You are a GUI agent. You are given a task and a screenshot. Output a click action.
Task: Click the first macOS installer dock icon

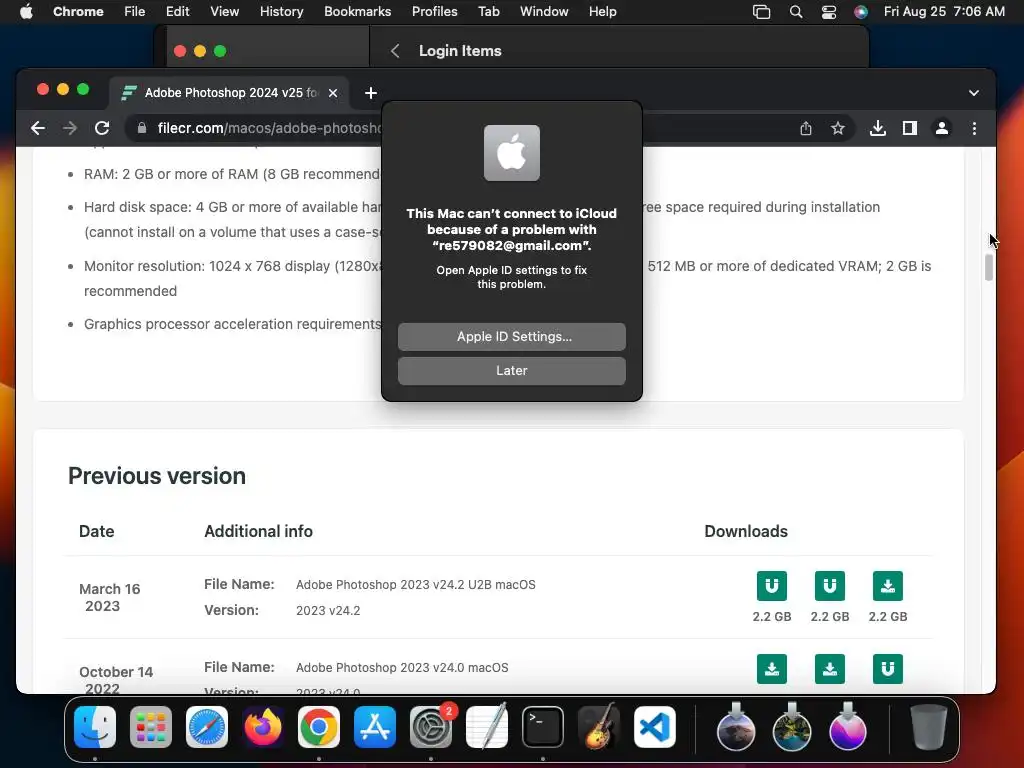pos(736,727)
